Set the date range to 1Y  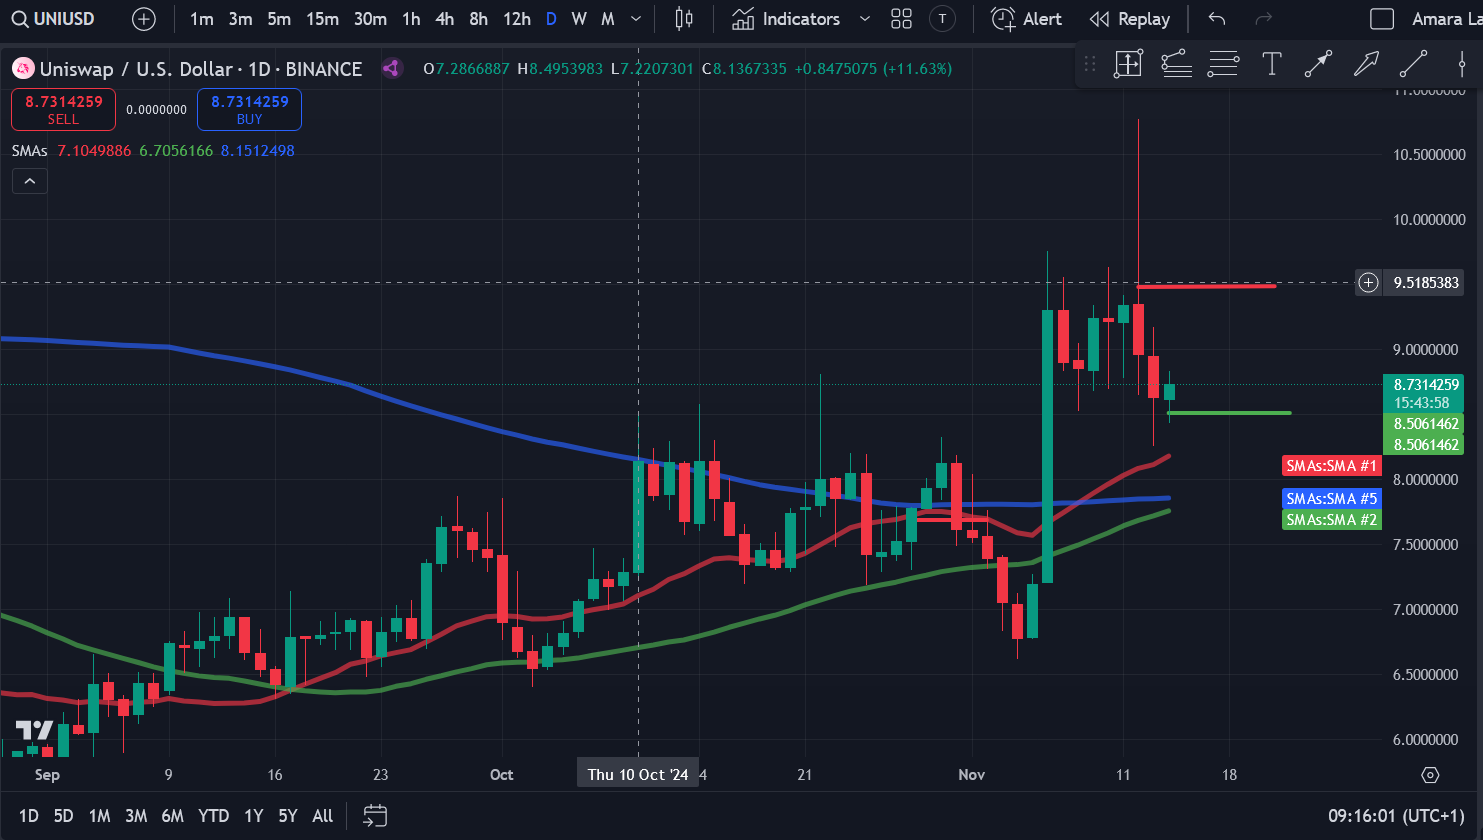(x=253, y=816)
